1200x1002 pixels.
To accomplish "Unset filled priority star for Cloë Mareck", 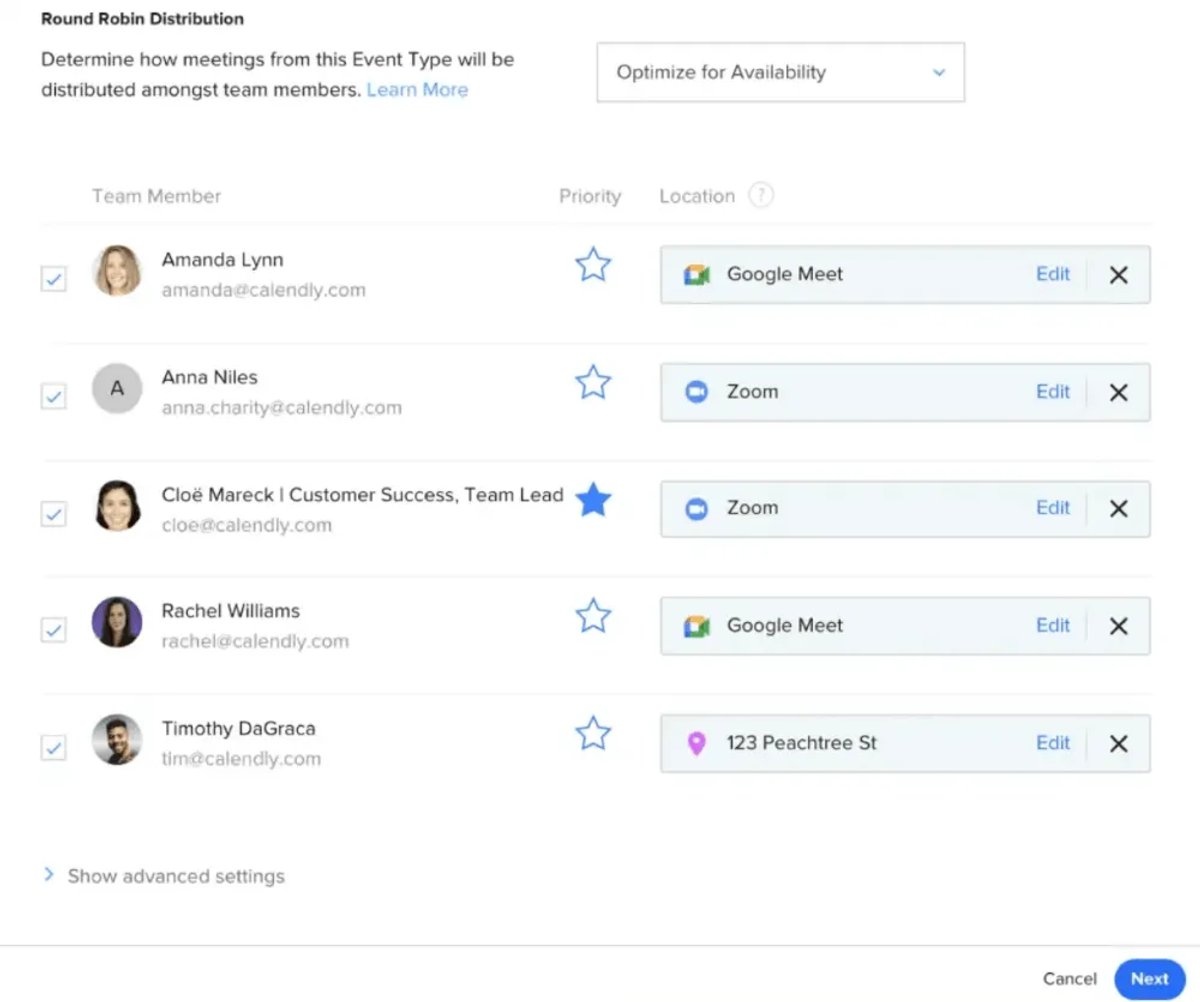I will pos(593,499).
